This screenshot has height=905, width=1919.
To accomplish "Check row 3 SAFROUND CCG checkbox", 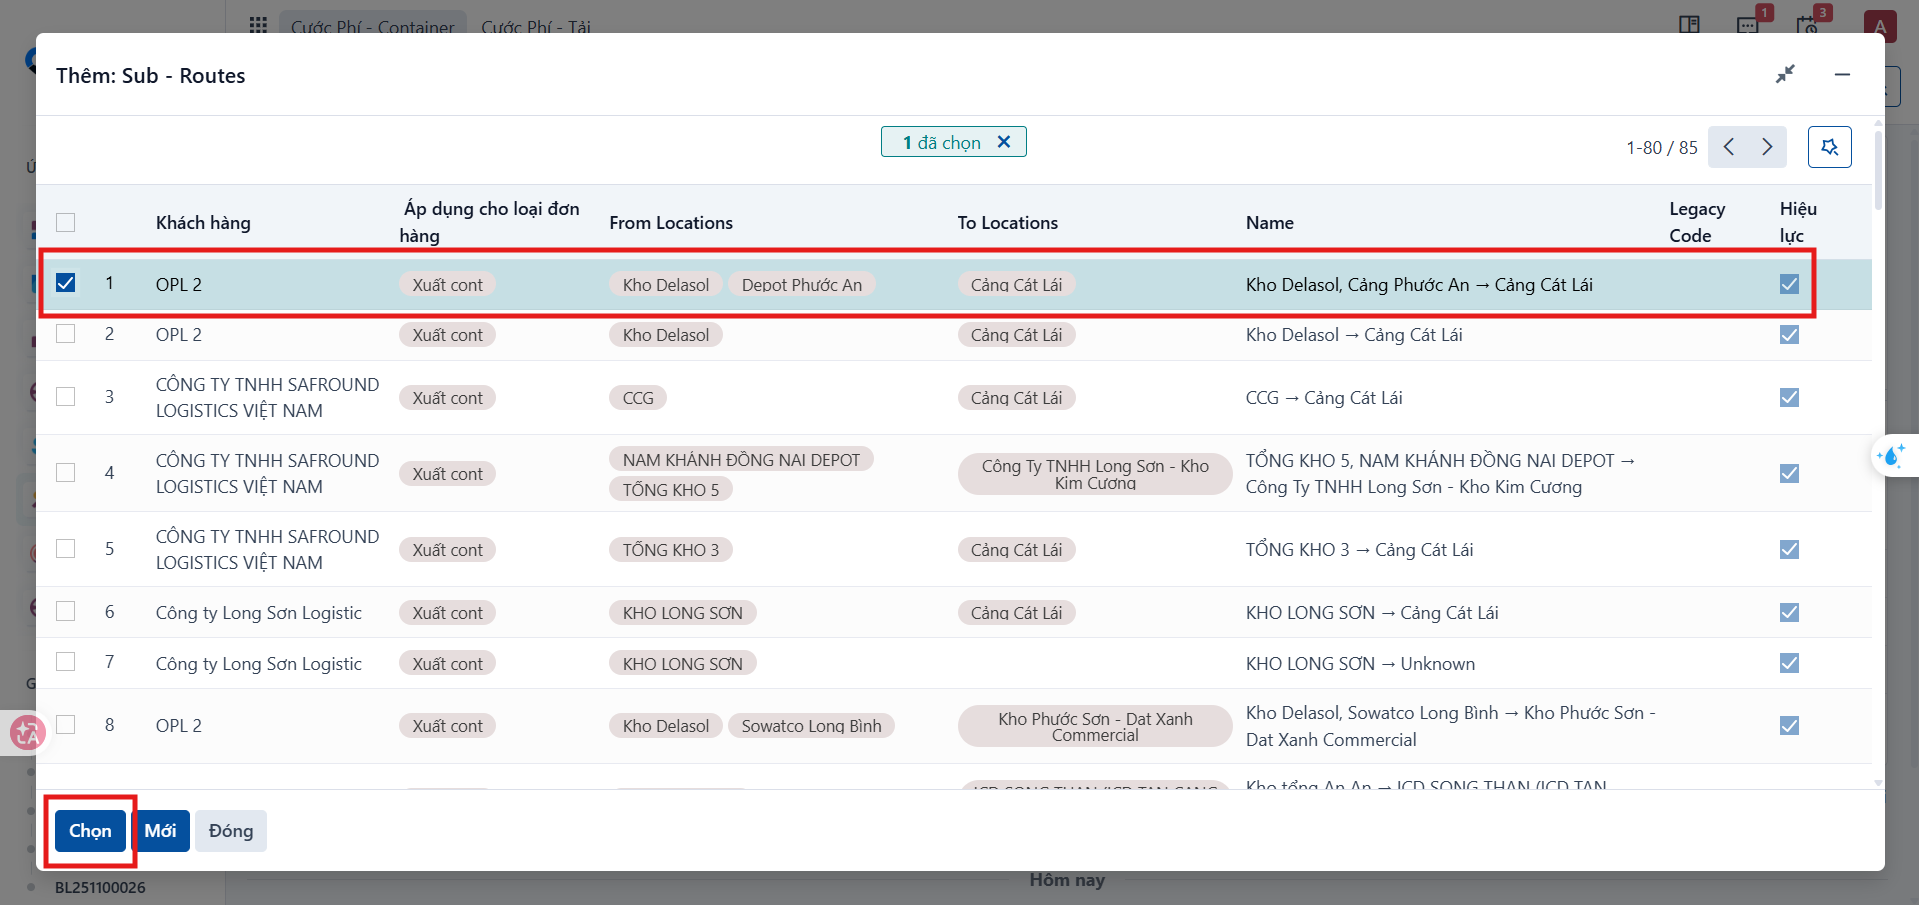I will [x=66, y=397].
